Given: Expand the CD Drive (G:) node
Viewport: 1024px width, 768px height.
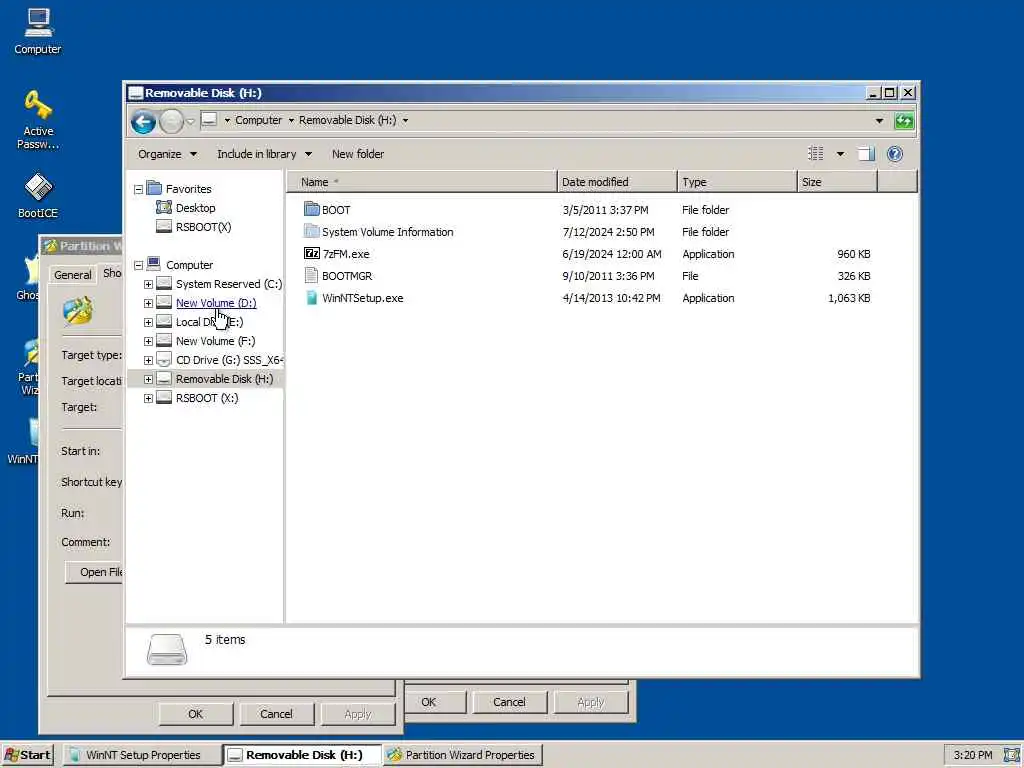Looking at the screenshot, I should click(x=148, y=360).
